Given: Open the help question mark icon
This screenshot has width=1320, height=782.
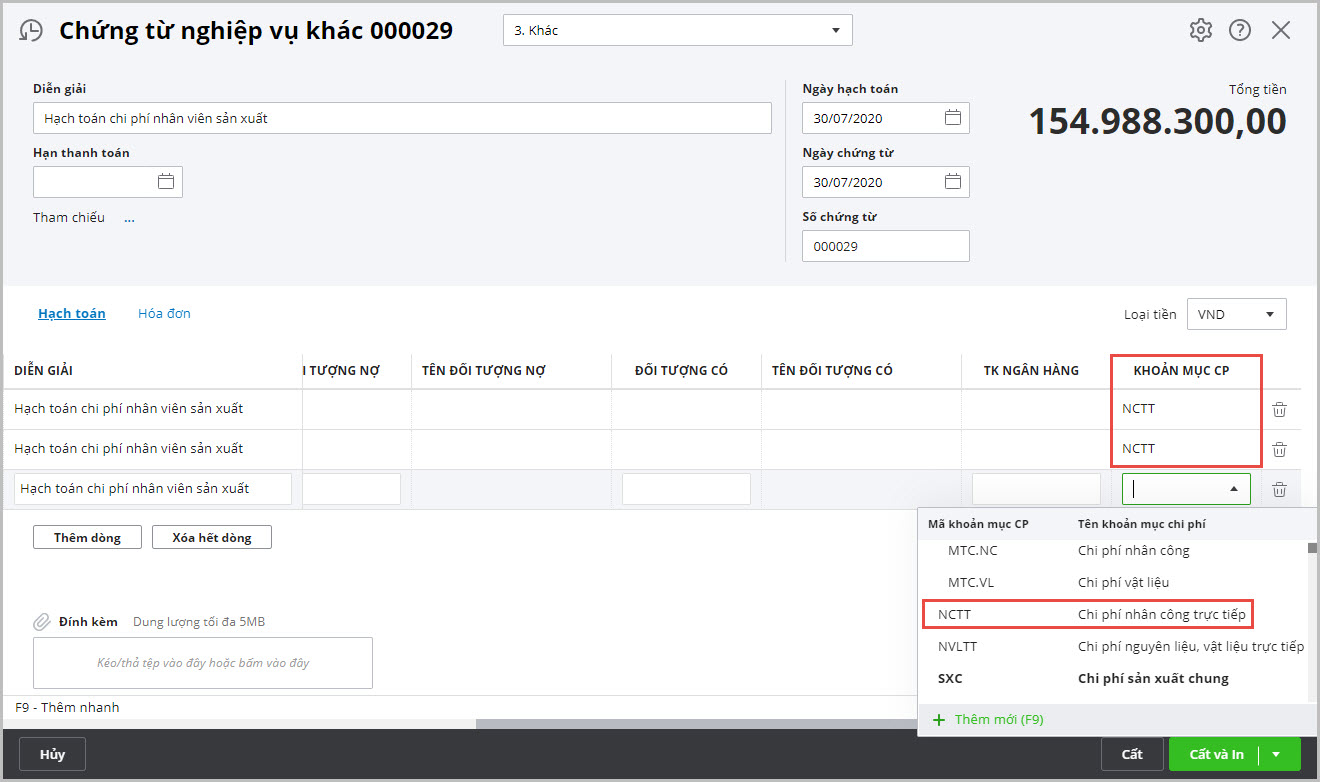Looking at the screenshot, I should click(x=1240, y=30).
